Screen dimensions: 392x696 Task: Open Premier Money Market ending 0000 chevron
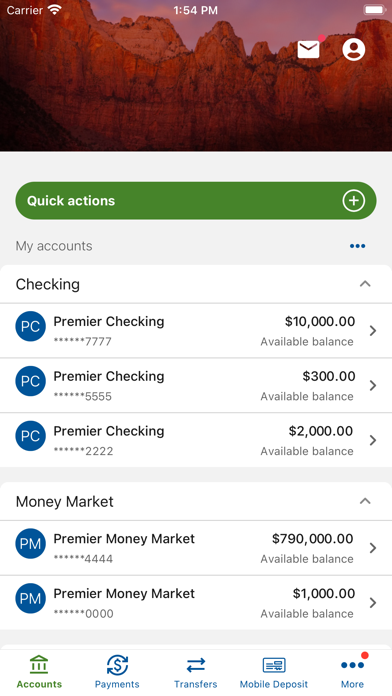tap(373, 602)
